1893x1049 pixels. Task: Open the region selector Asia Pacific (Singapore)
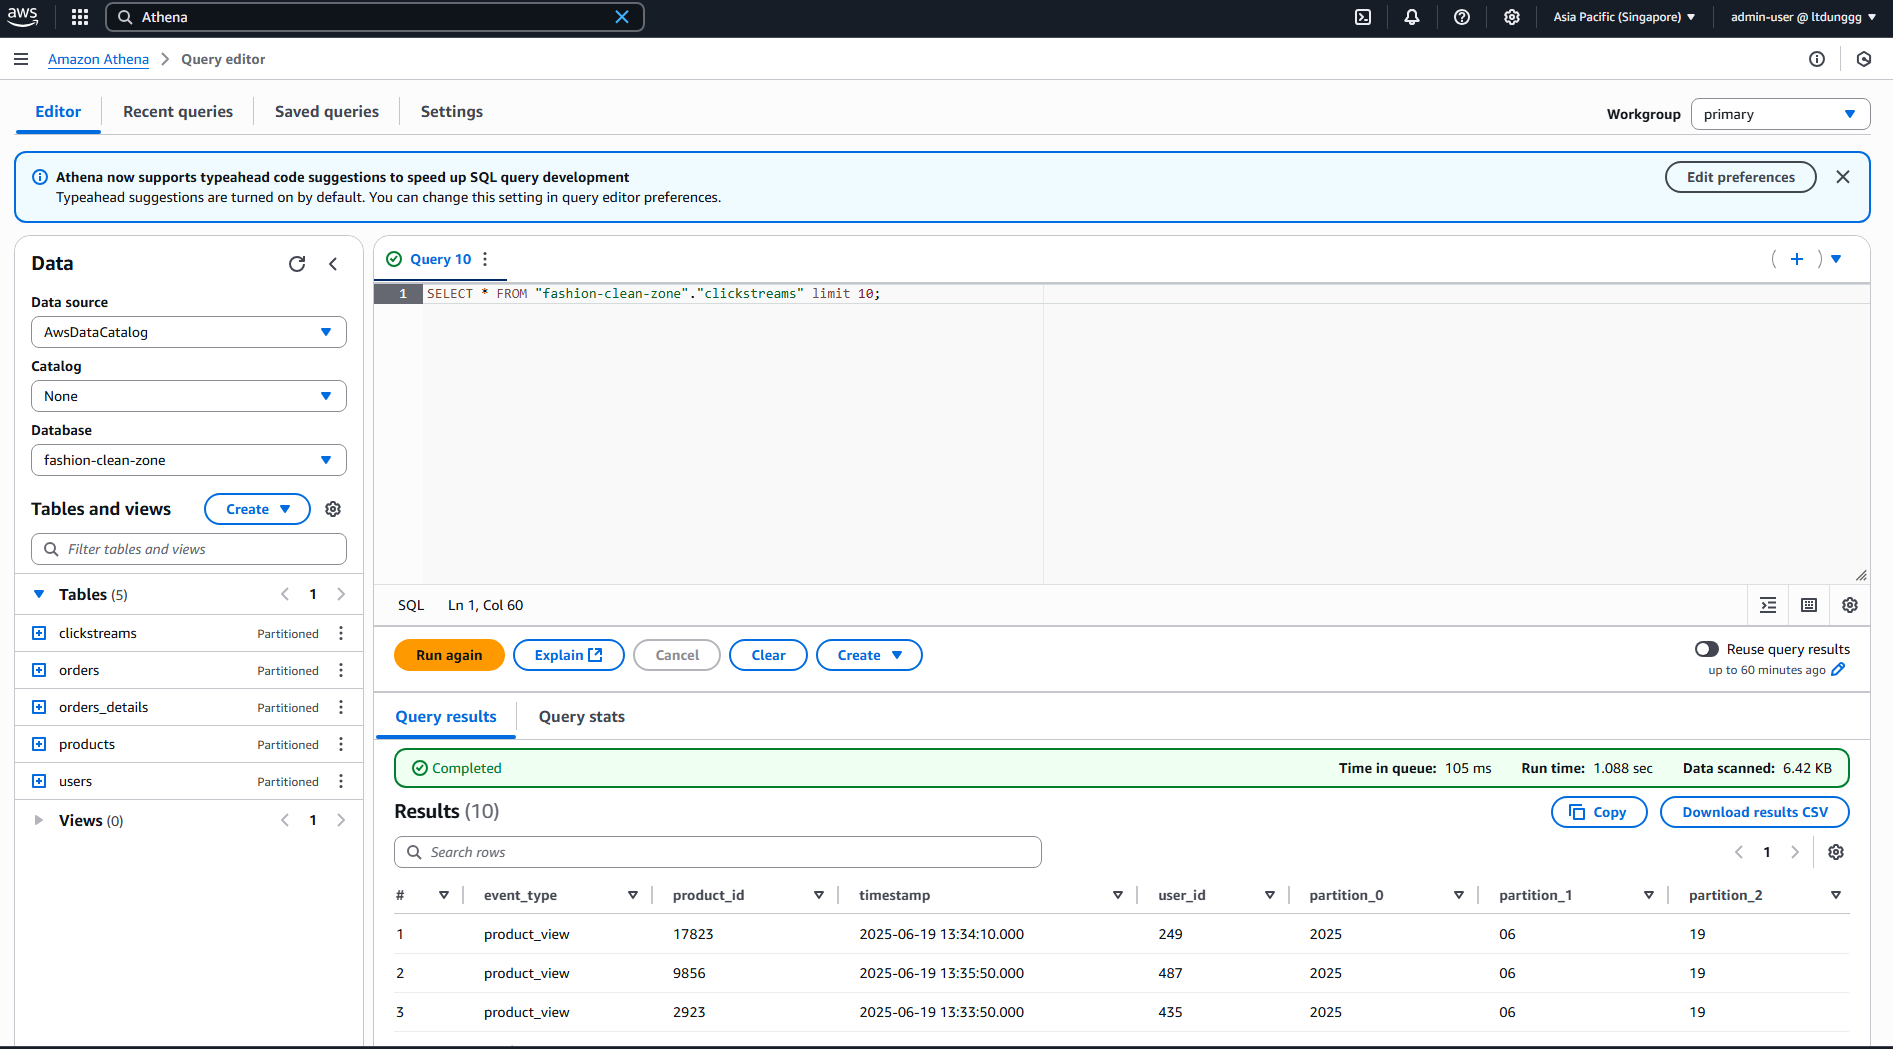click(x=1624, y=17)
